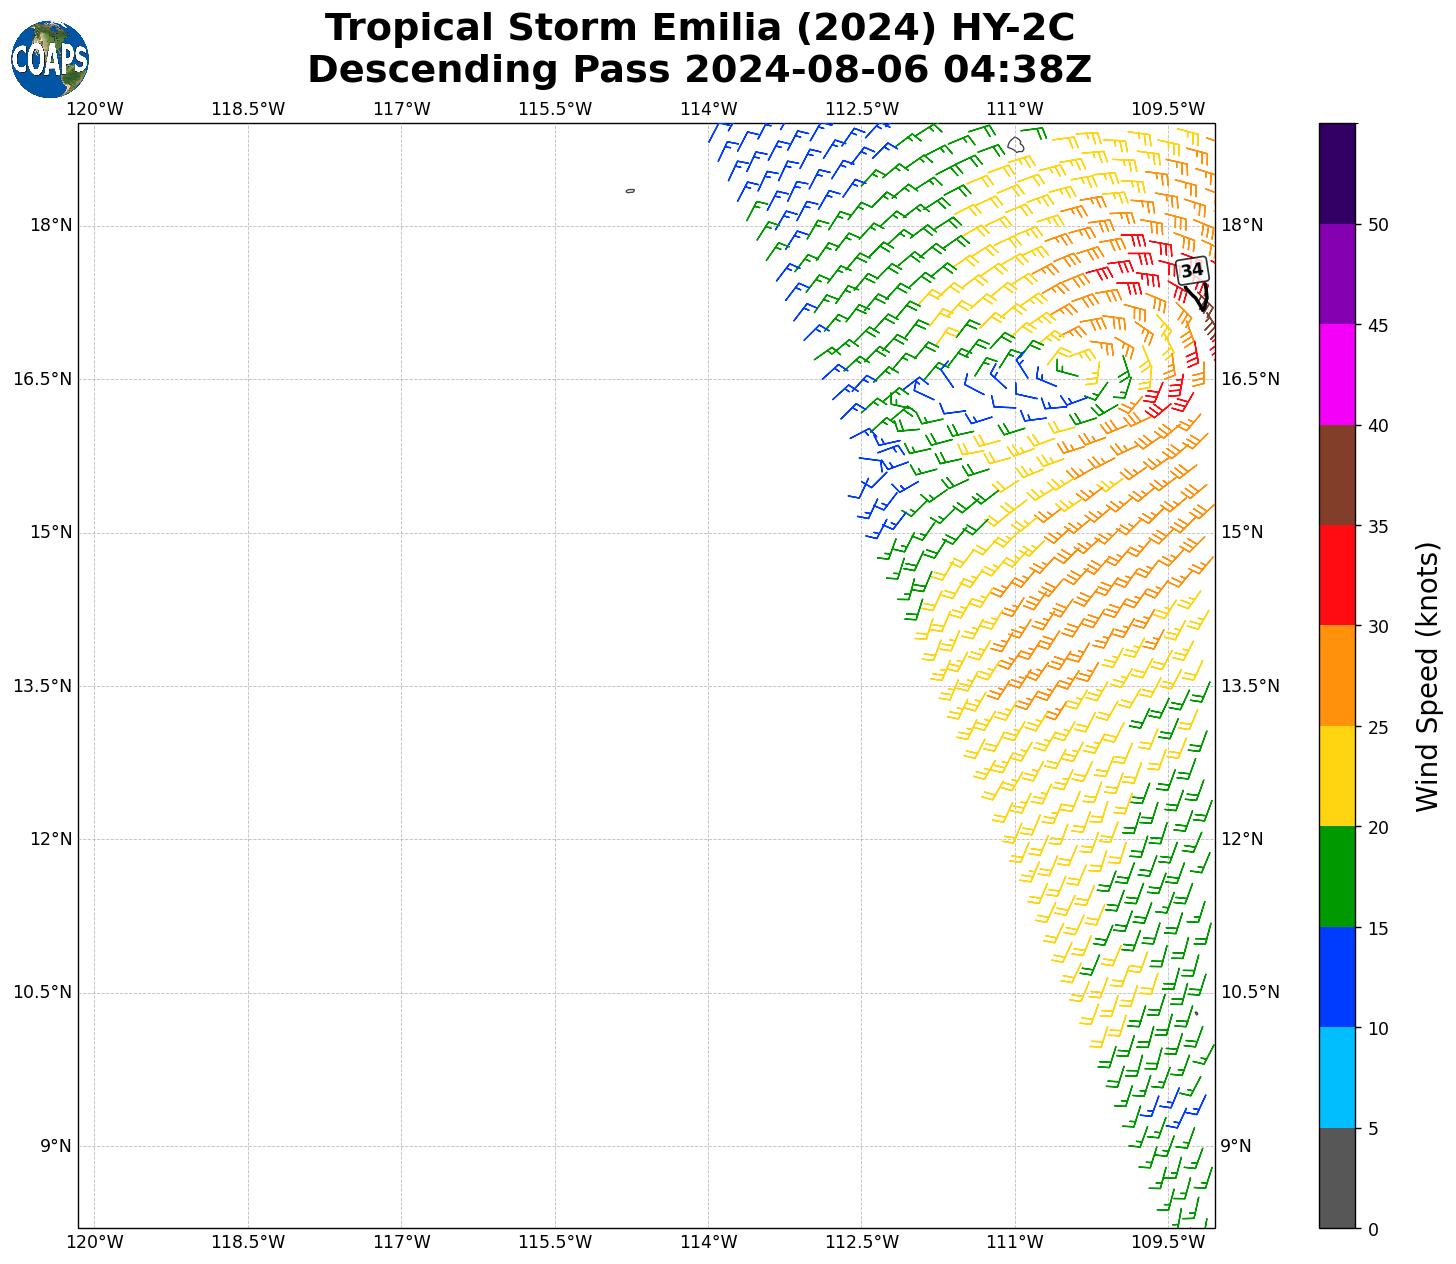Pick the orange 25–30 knot colorbar segment
This screenshot has height=1264, width=1456.
point(1337,676)
